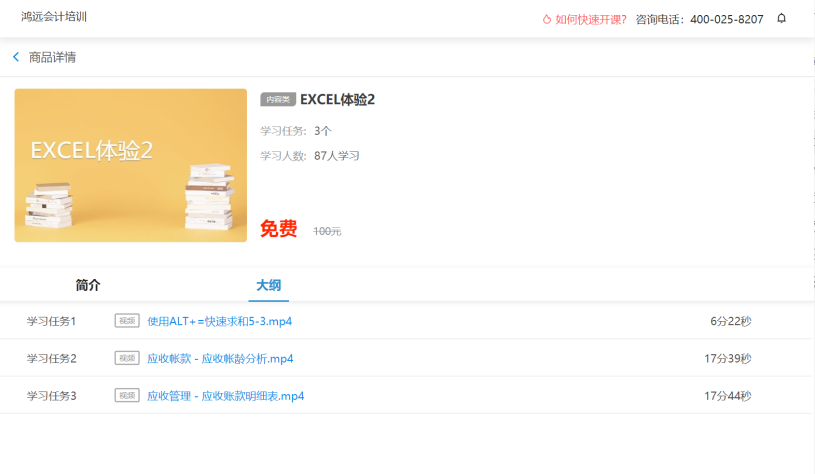Viewport: 815px width, 474px height.
Task: Click the 内容类 badge
Action: point(278,99)
